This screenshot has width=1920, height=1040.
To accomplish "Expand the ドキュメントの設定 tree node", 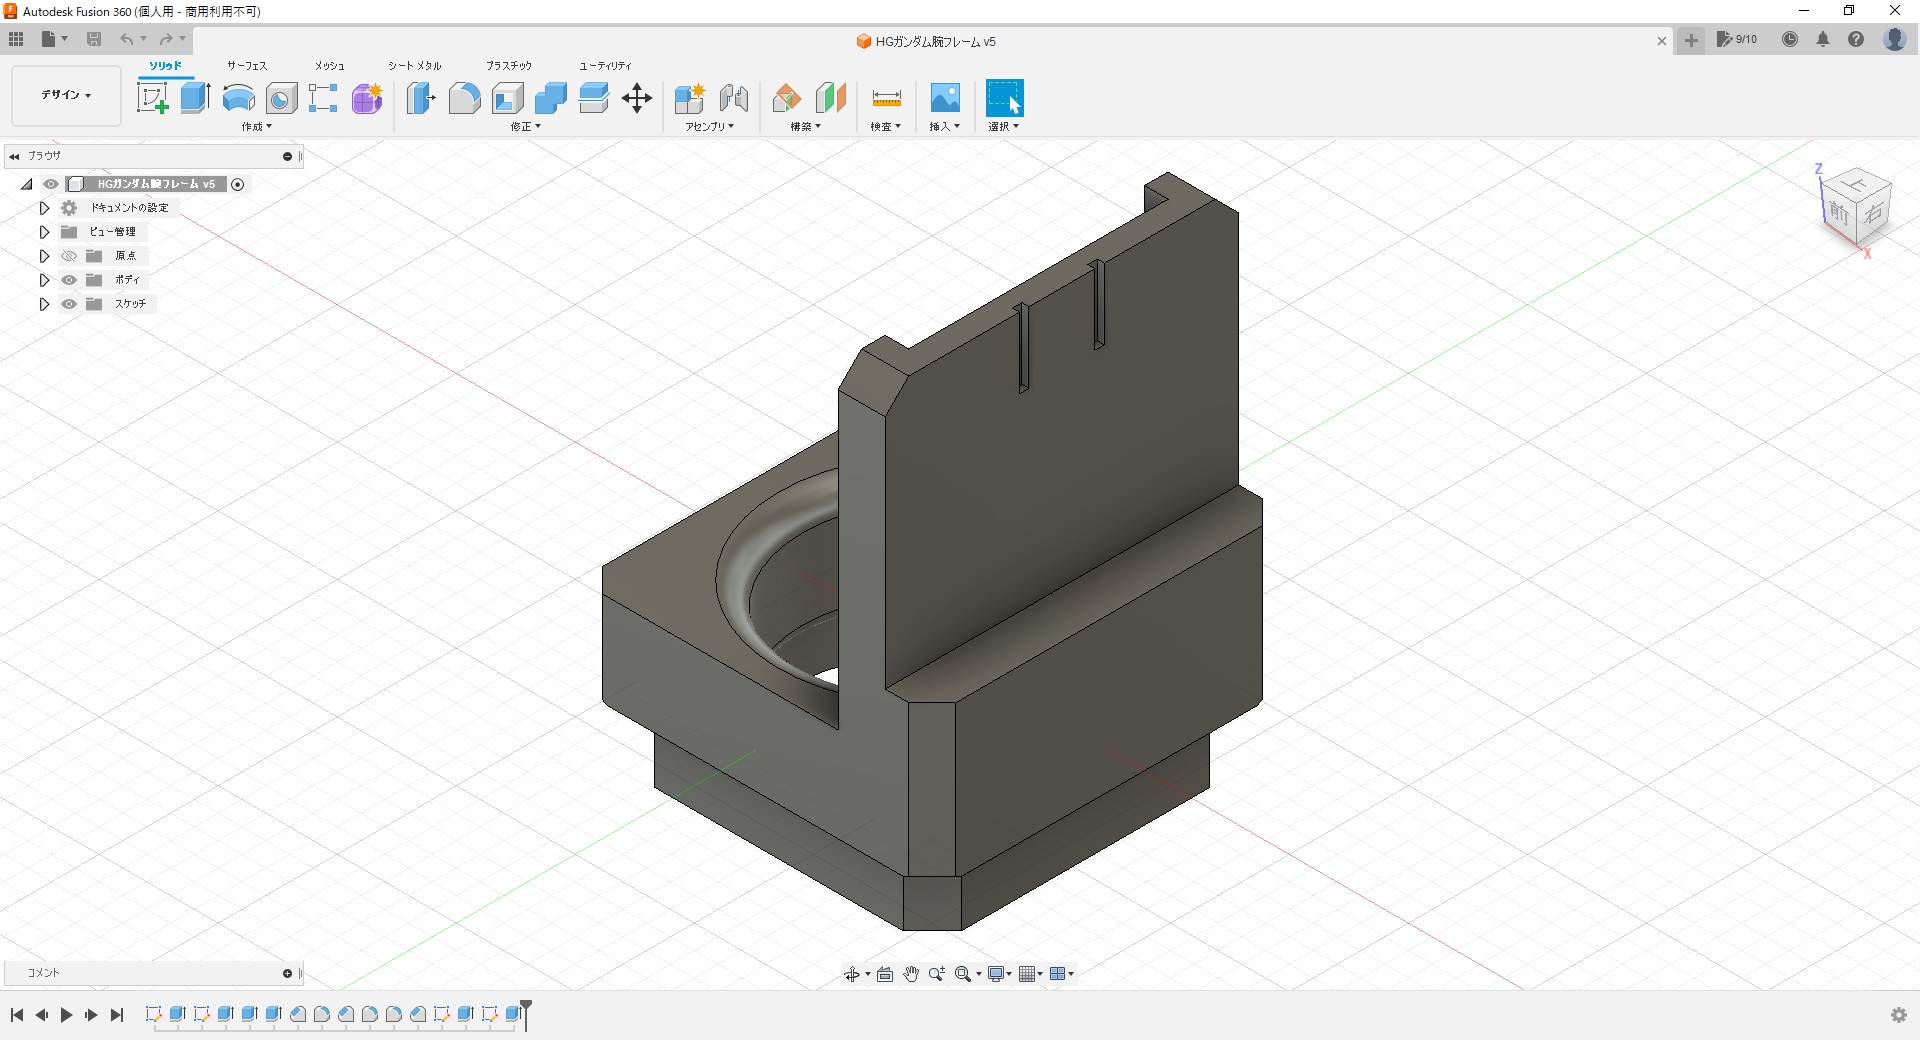I will click(44, 208).
